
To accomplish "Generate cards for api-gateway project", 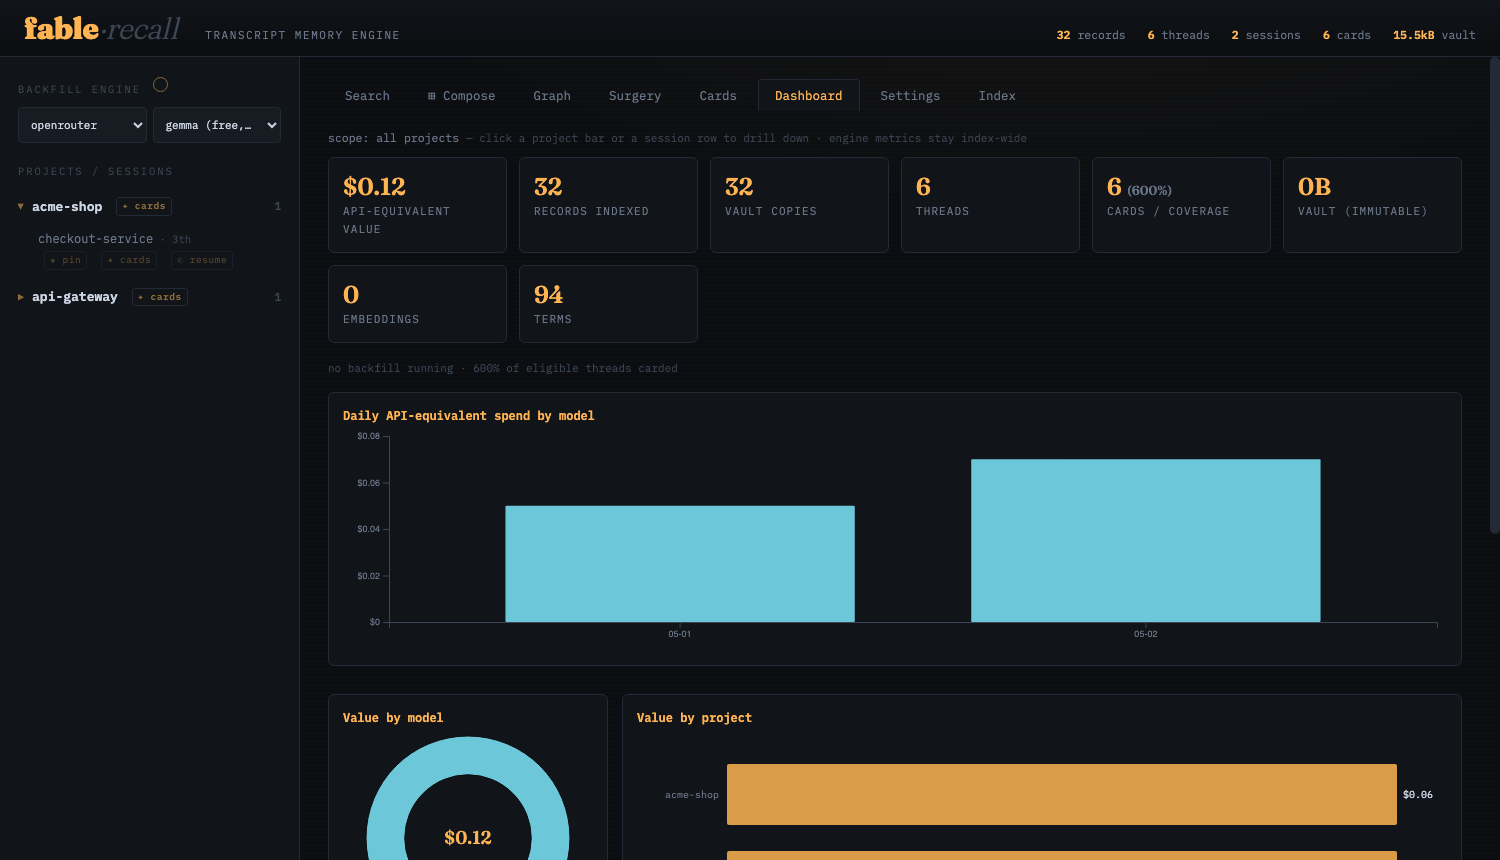I will [160, 297].
